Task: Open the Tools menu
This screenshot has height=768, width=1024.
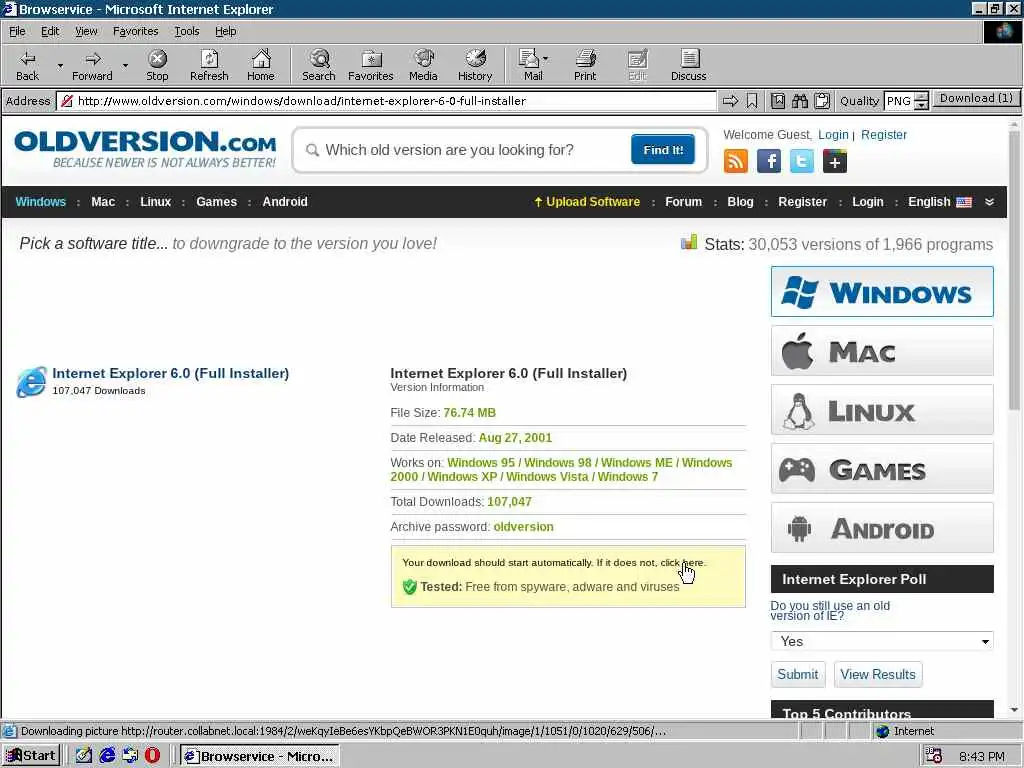Action: (x=186, y=31)
